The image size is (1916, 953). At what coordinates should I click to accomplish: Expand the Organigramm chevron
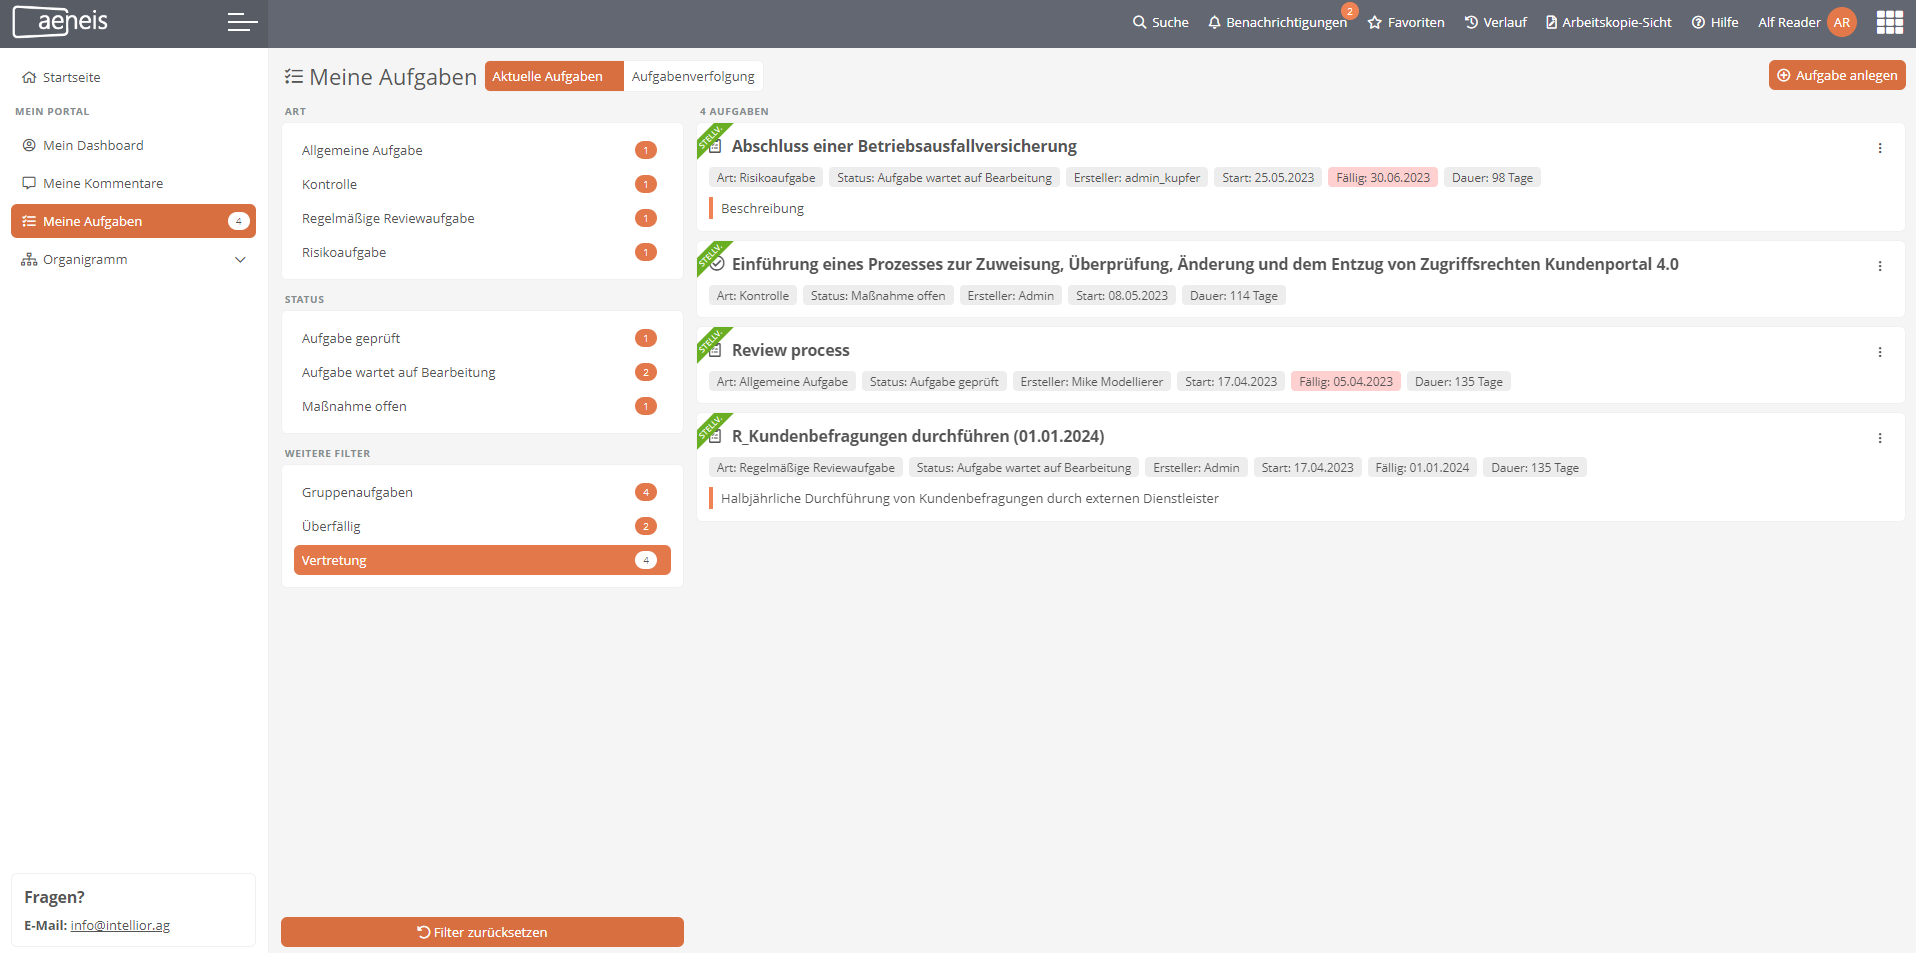240,259
